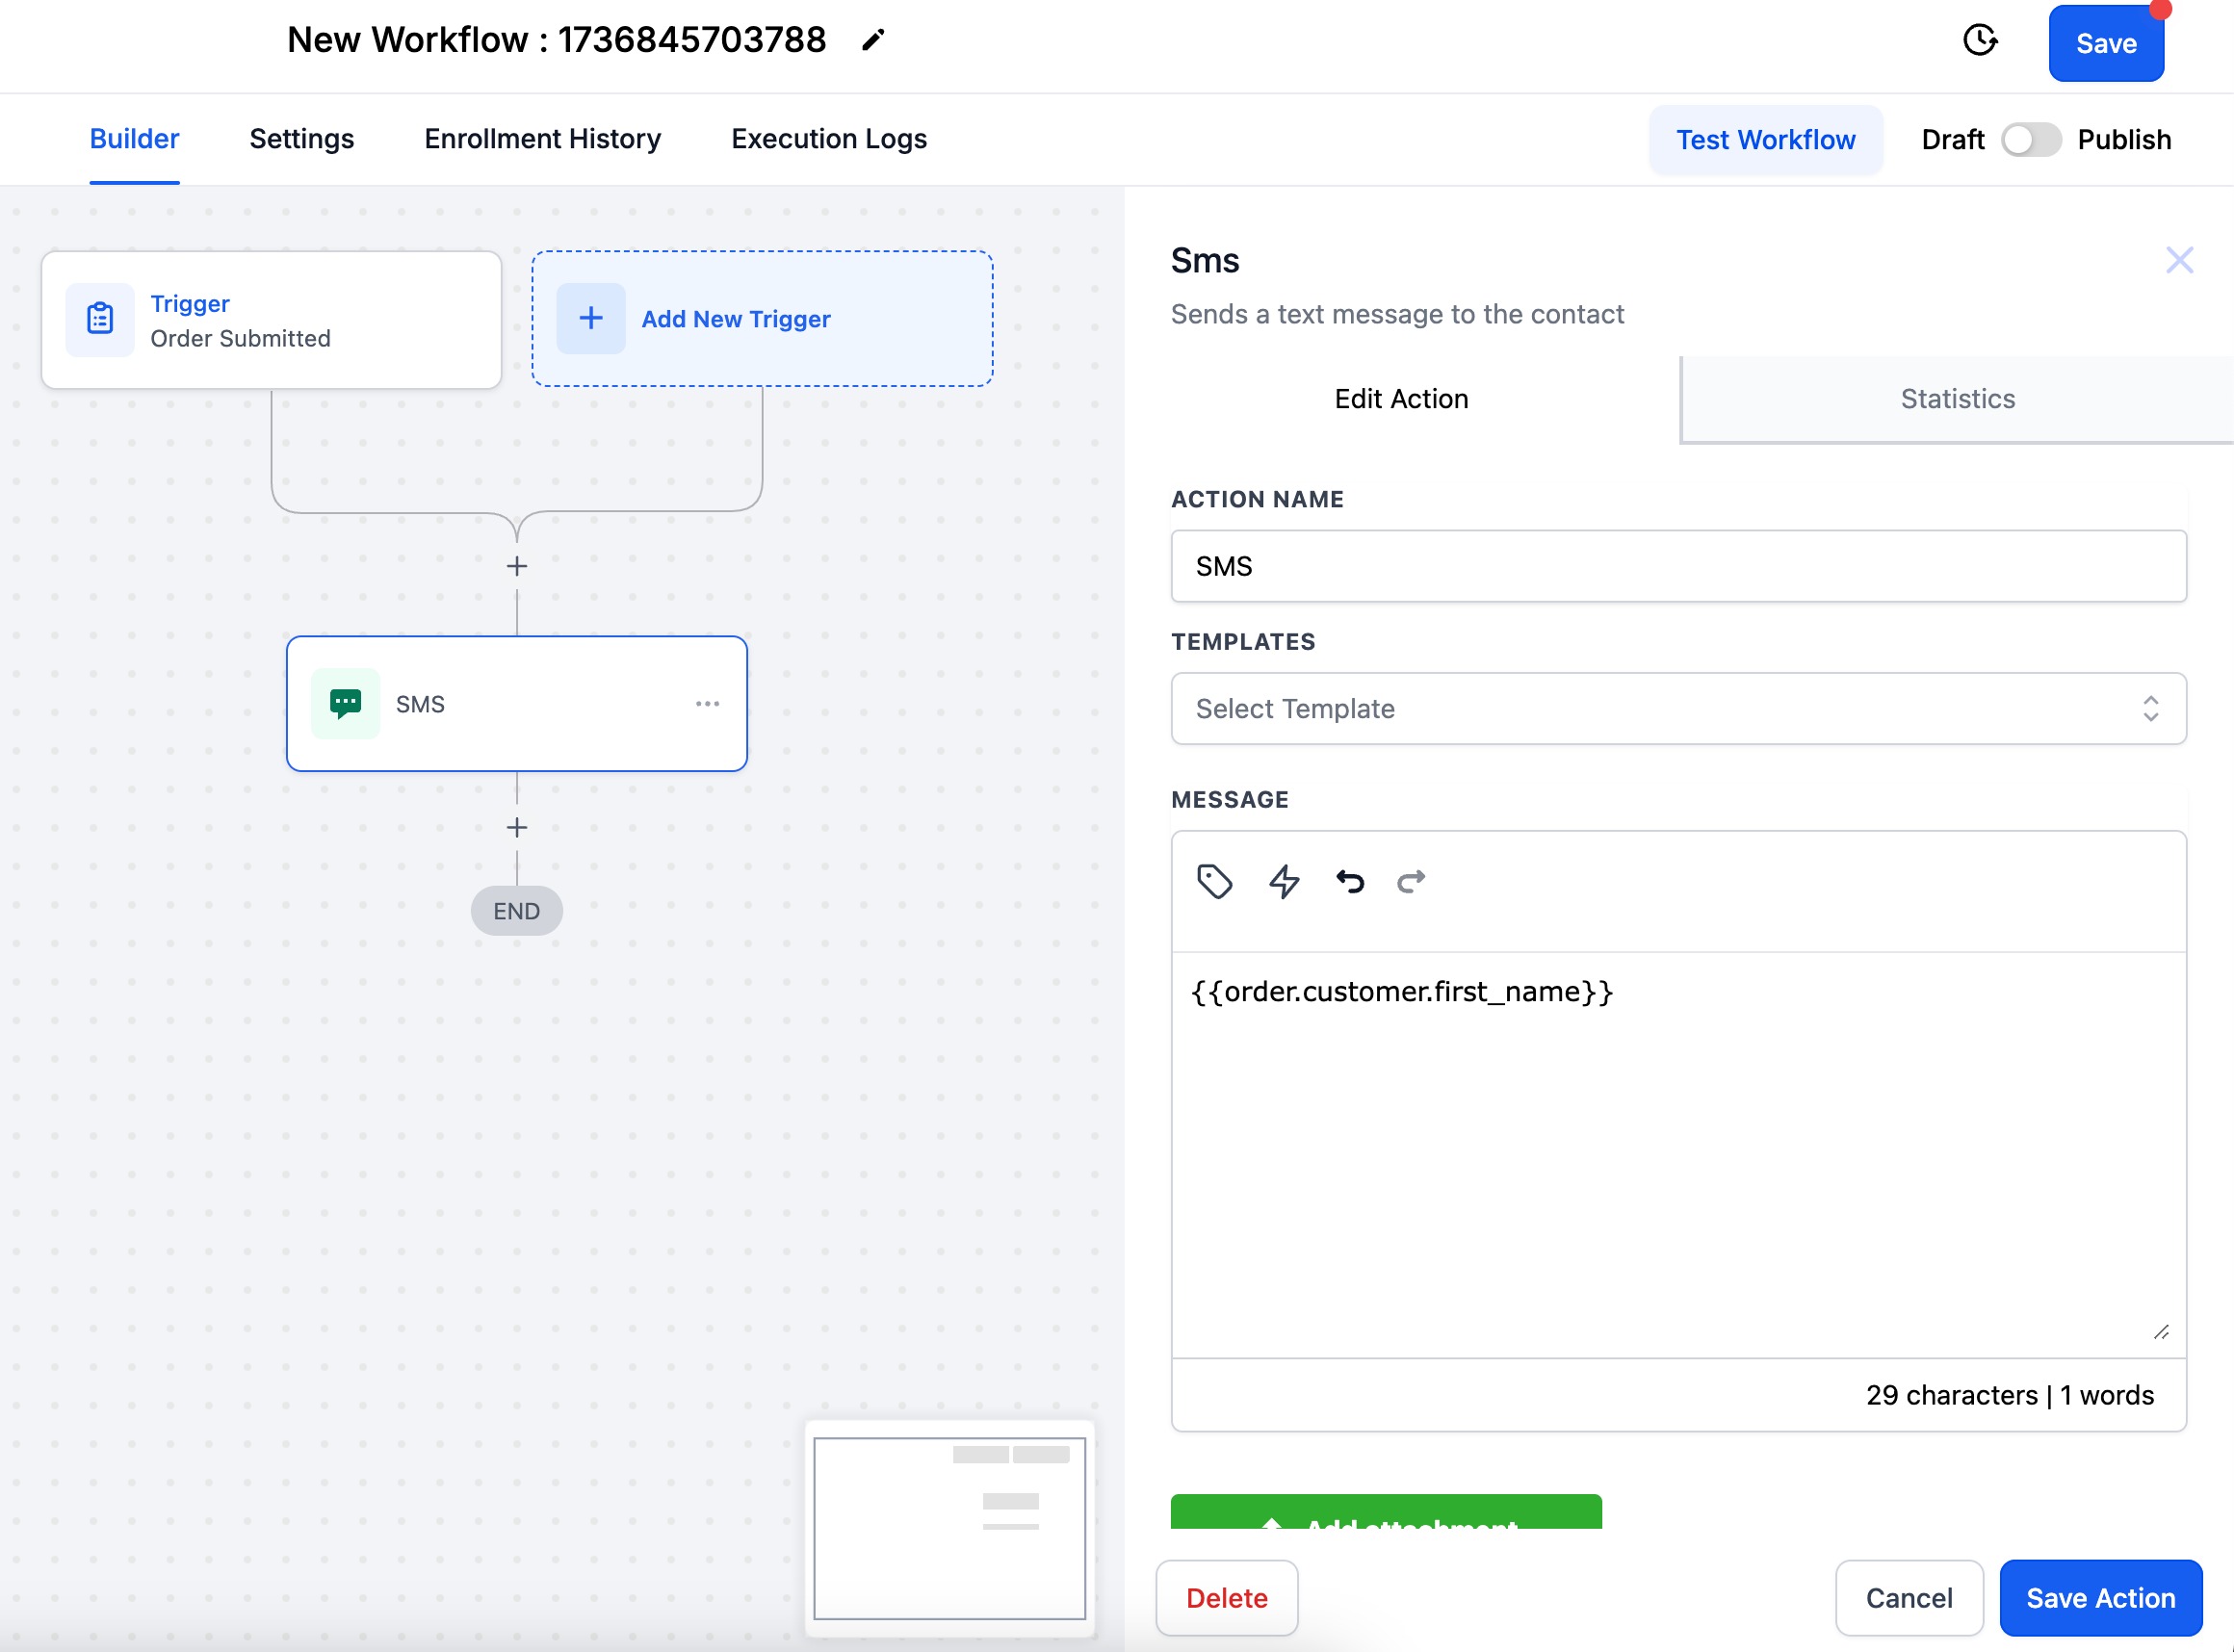Click the Action Name input field

tap(1677, 566)
